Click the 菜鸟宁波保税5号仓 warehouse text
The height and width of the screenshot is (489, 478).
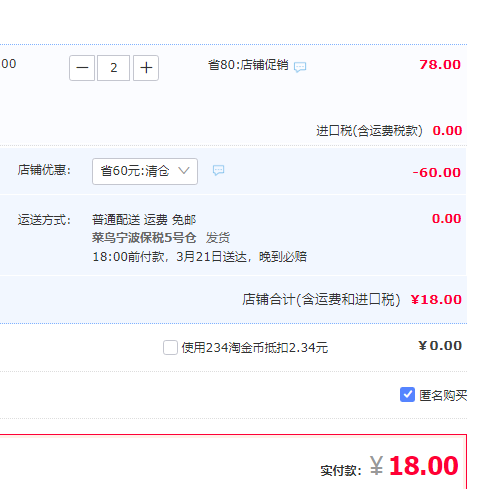pos(144,238)
